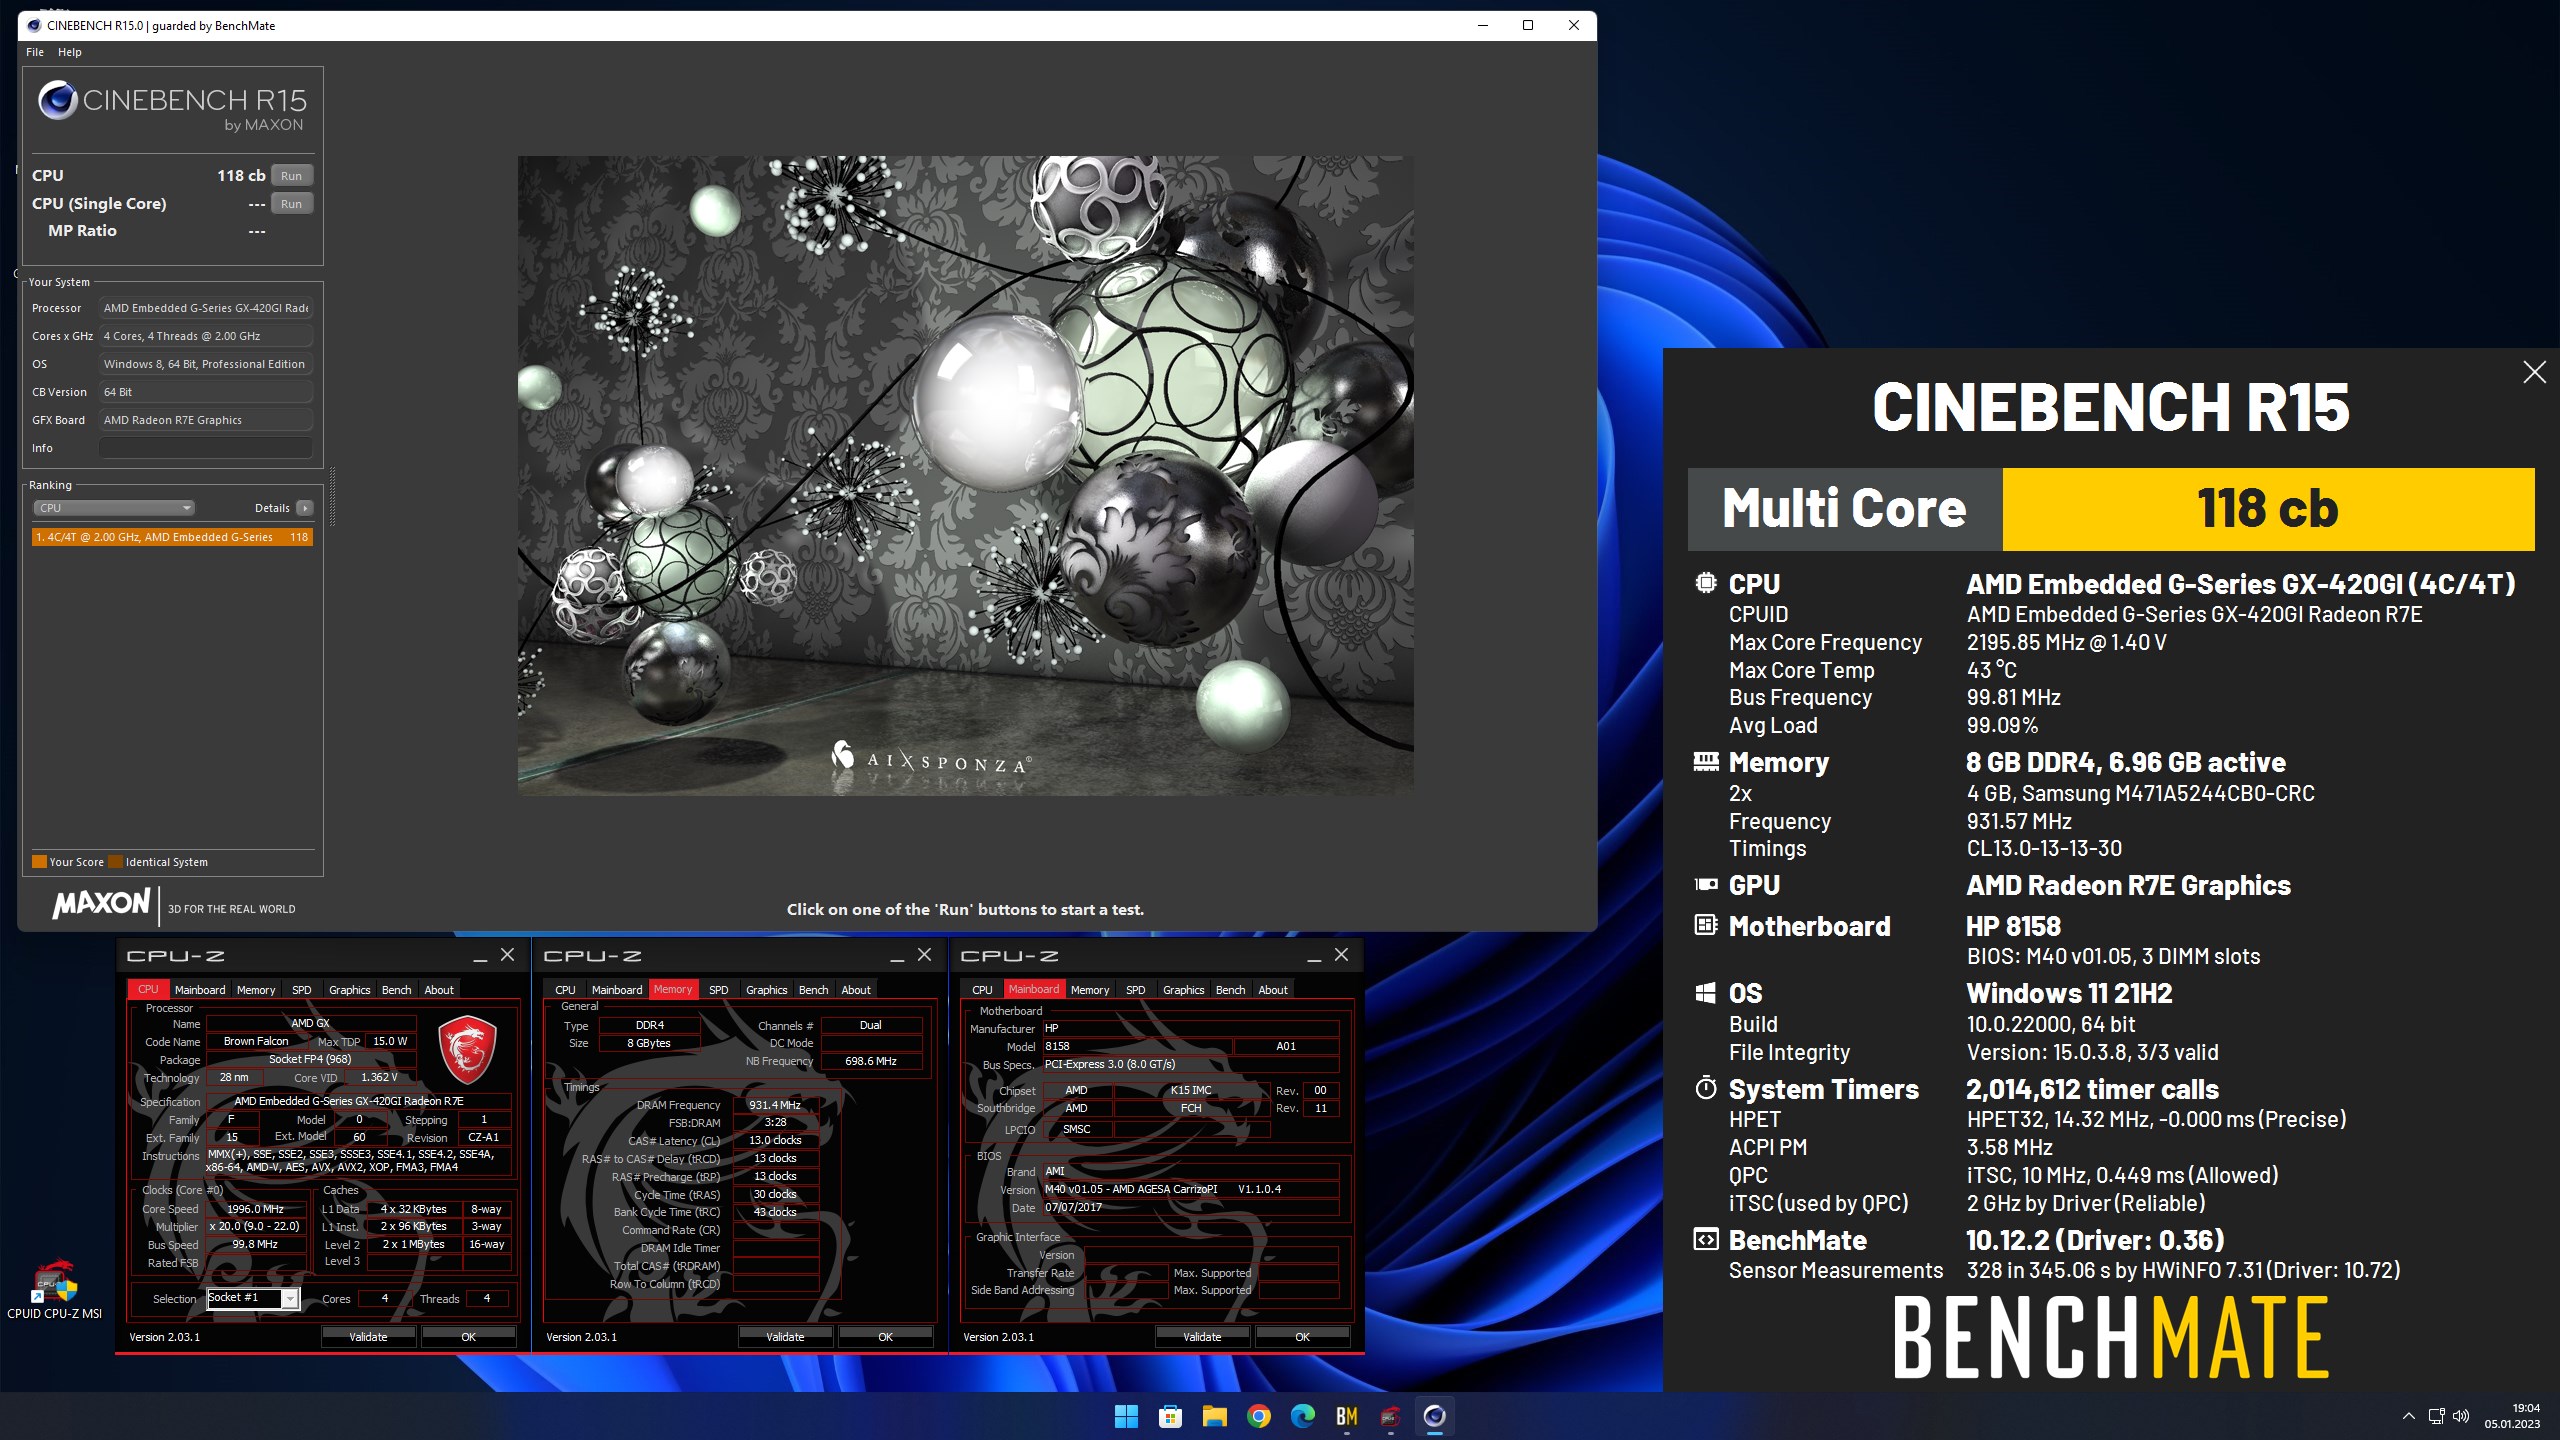This screenshot has height=1440, width=2560.
Task: Click the MAXON logo at bottom of Cinebench
Action: pos(101,904)
